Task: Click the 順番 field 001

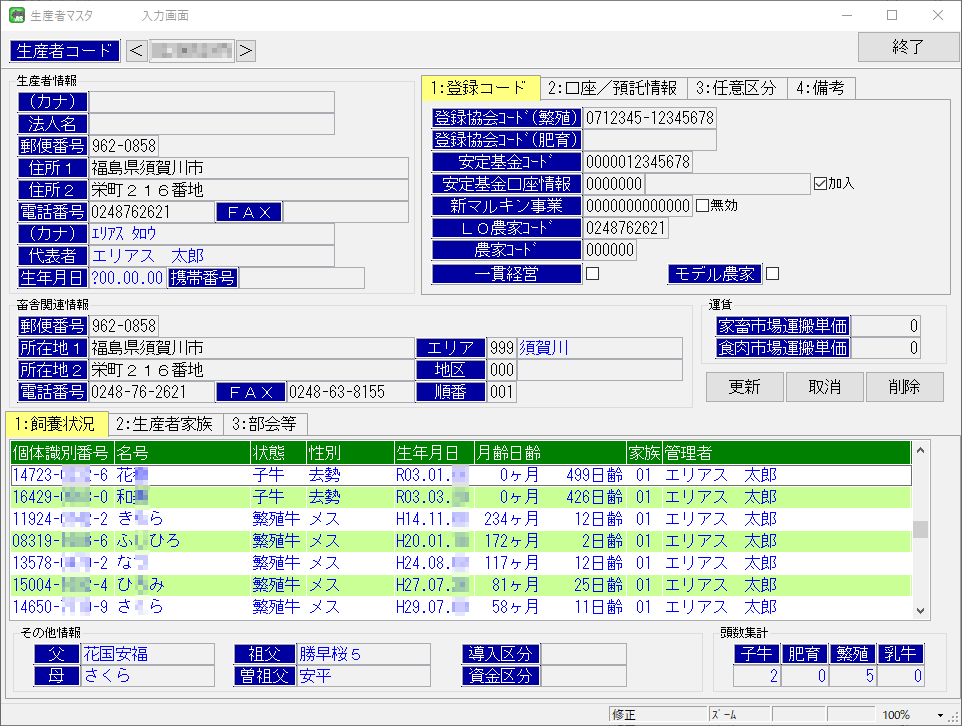Action: point(502,392)
